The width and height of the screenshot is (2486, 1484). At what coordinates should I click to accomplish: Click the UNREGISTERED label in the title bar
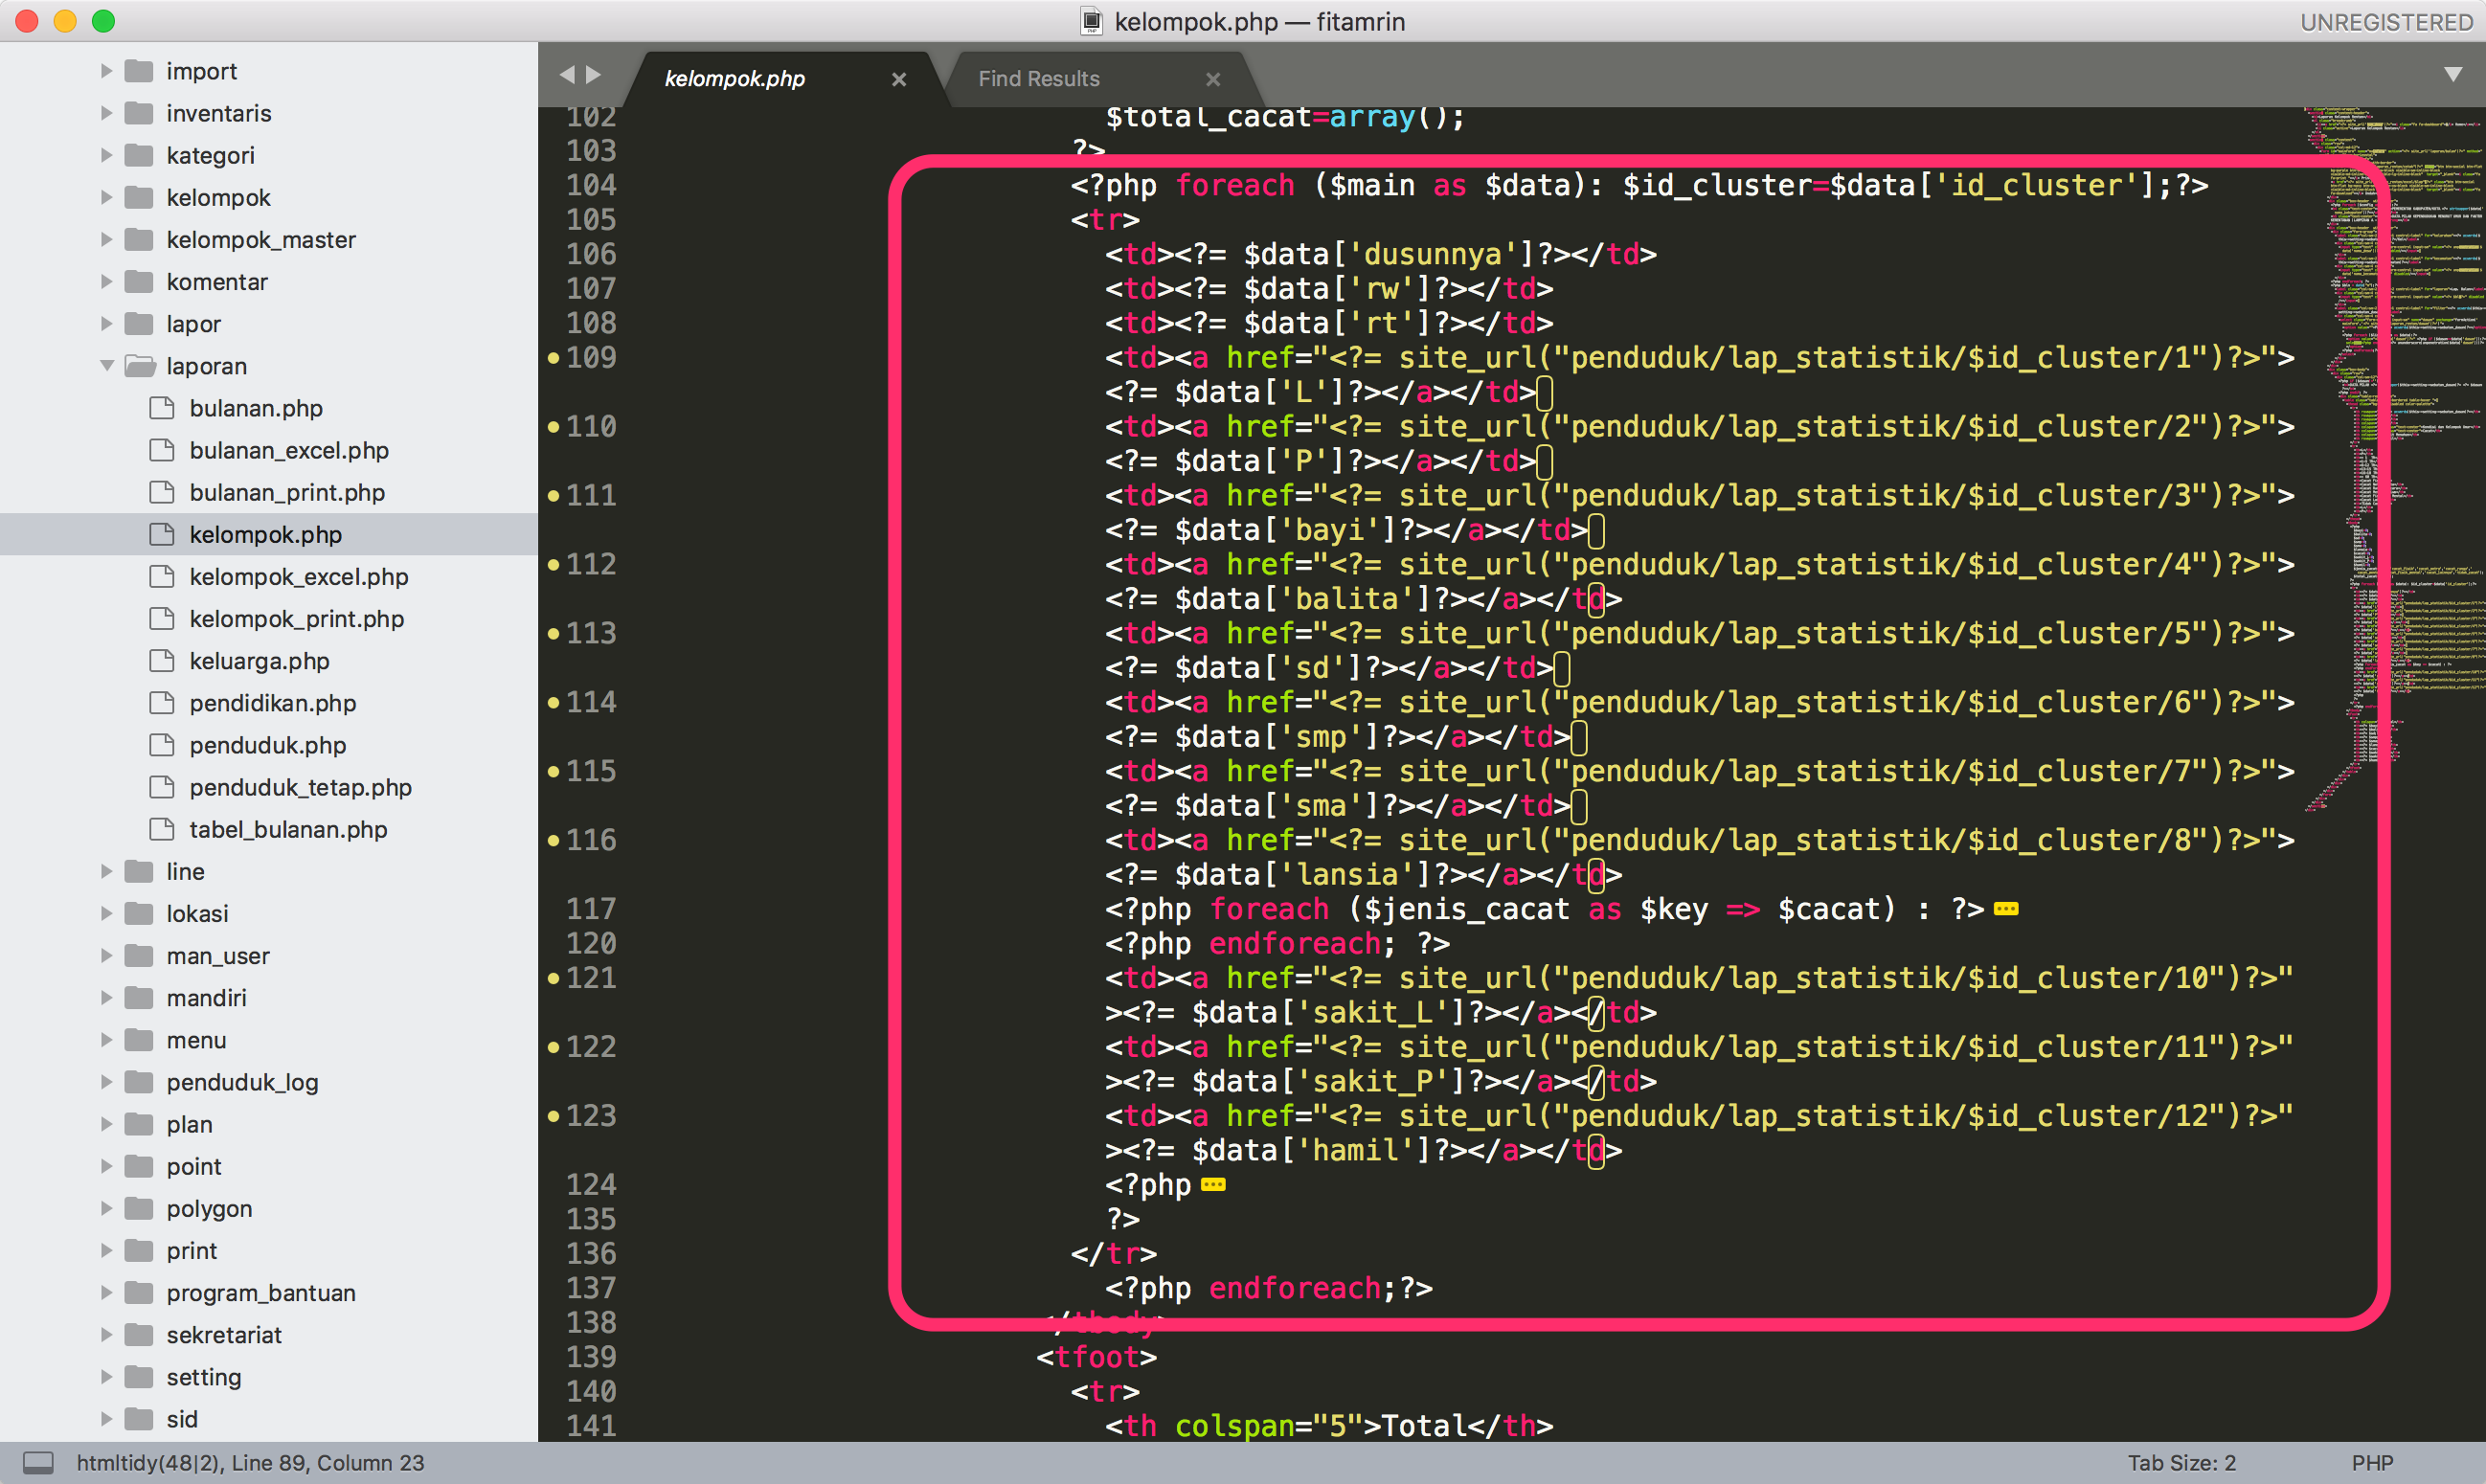[x=2386, y=21]
